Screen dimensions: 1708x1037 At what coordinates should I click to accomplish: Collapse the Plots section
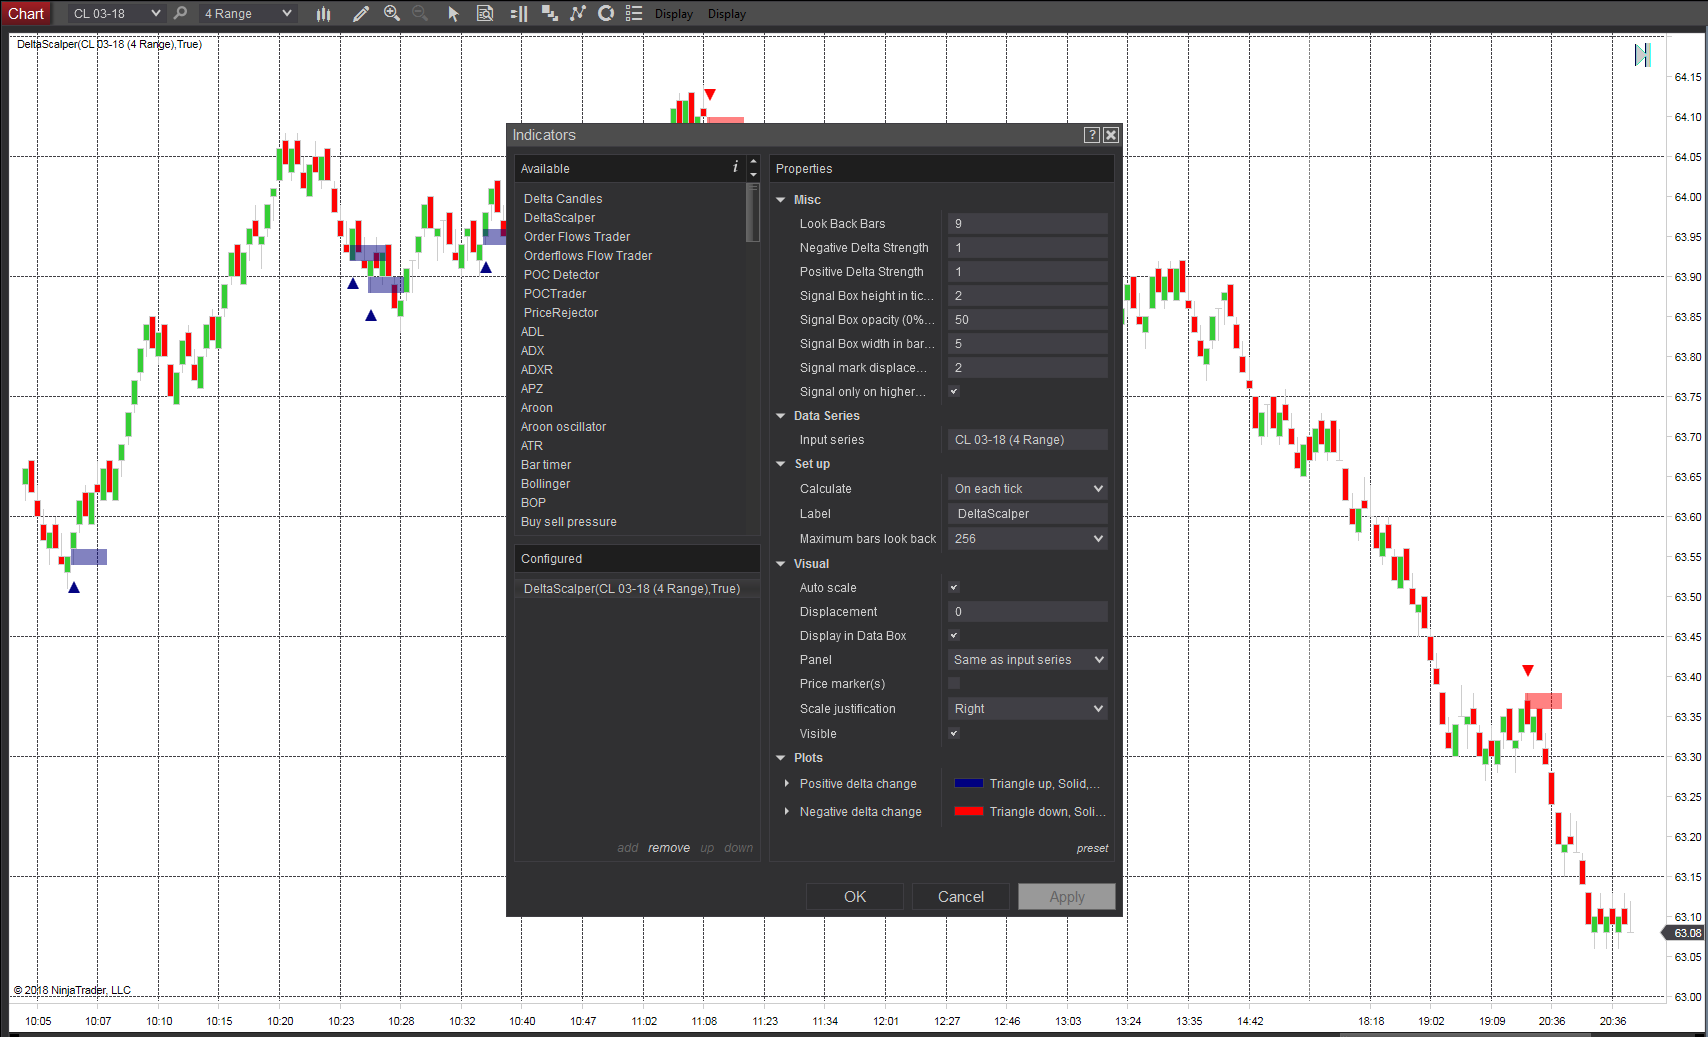[781, 758]
